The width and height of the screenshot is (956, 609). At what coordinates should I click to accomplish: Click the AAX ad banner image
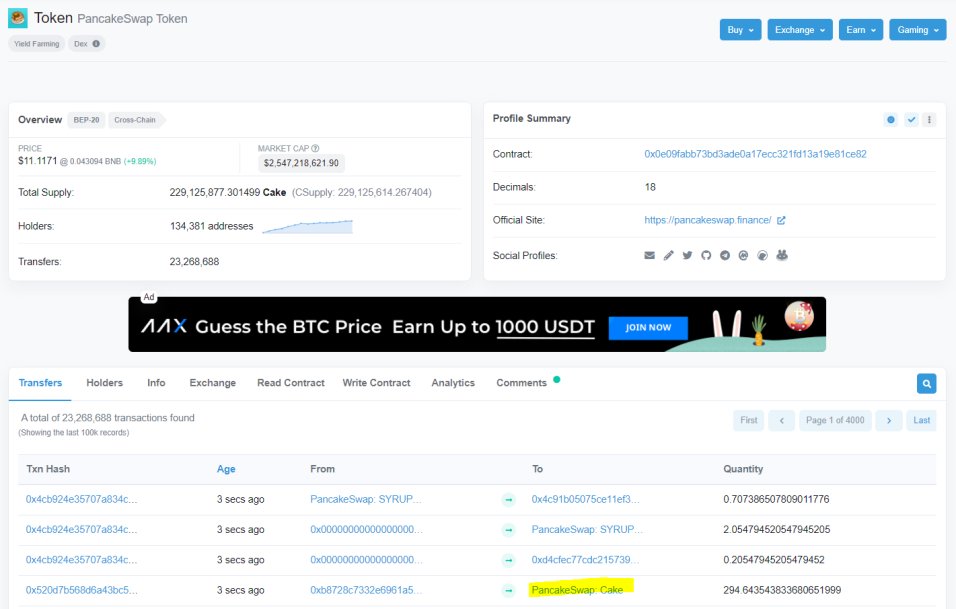477,324
